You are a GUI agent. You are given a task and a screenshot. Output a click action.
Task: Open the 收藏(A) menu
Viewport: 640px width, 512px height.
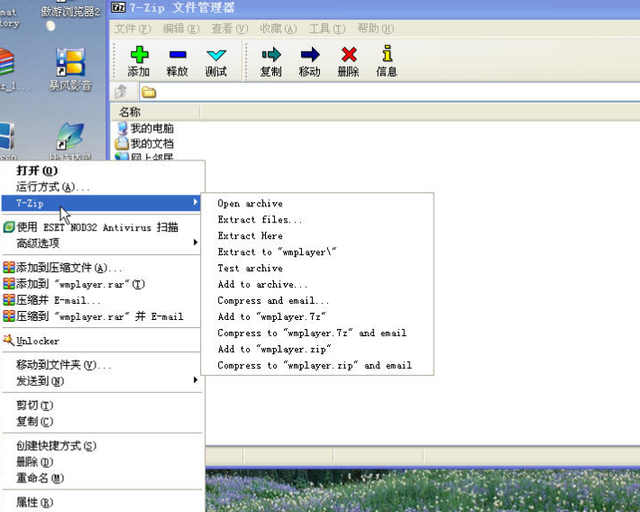tap(278, 29)
